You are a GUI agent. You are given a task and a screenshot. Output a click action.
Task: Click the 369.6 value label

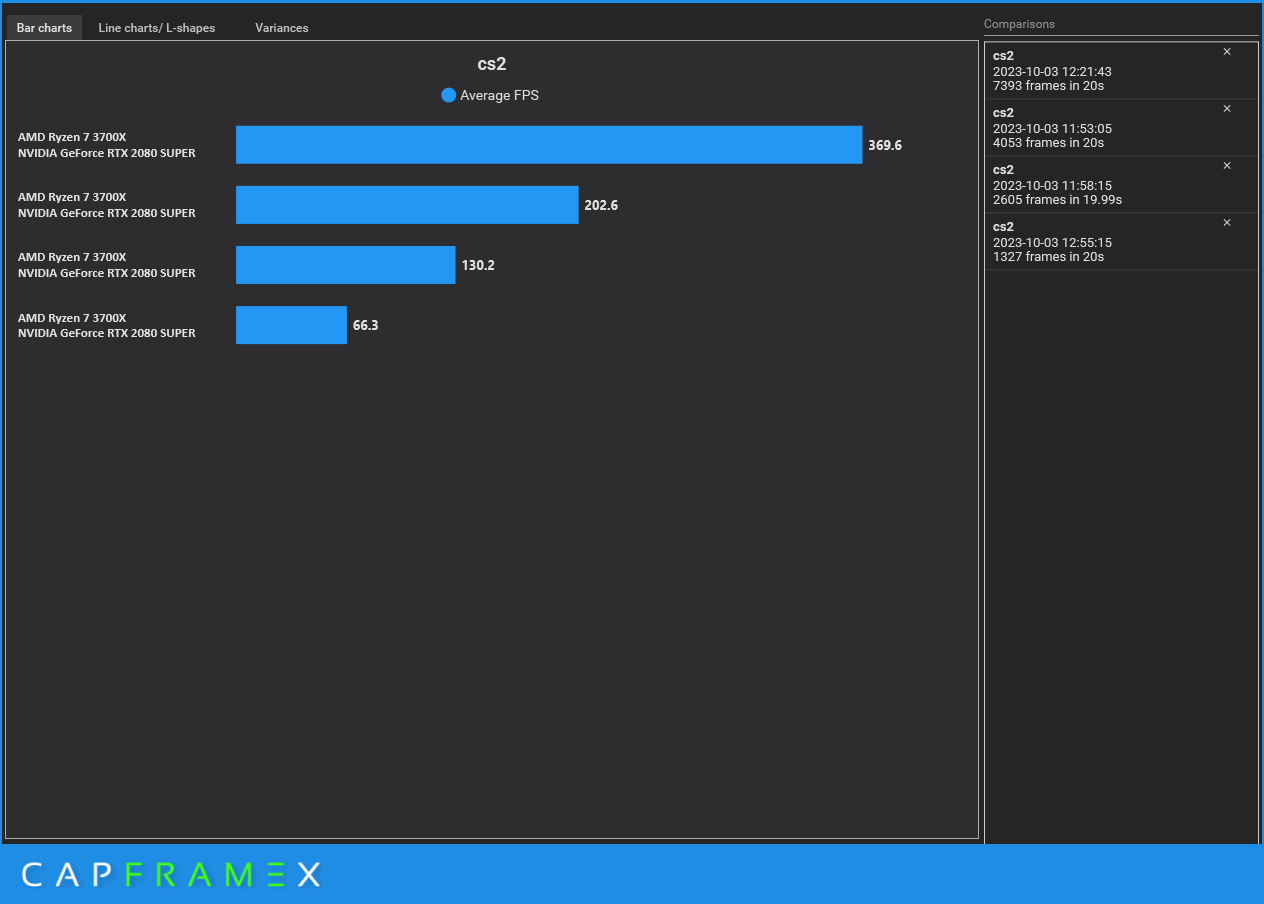pyautogui.click(x=885, y=145)
